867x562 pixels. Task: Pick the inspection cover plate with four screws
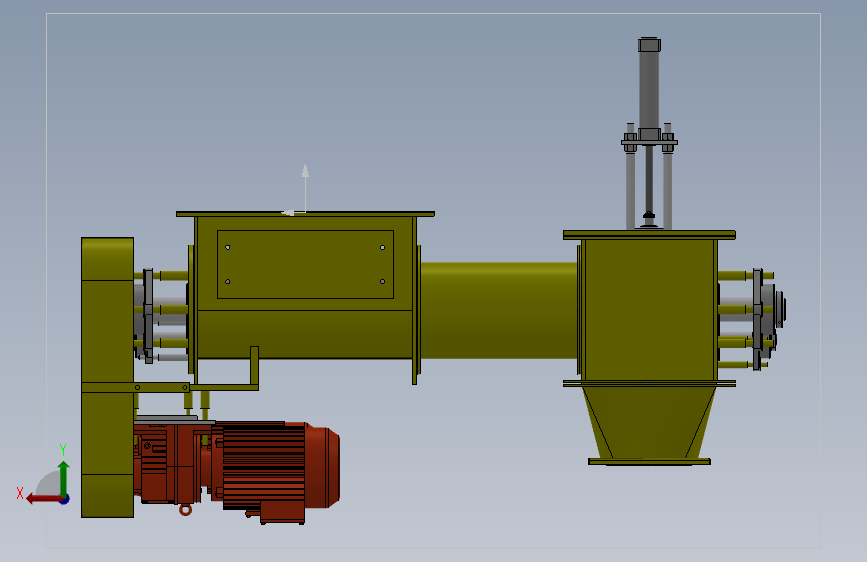coord(305,264)
